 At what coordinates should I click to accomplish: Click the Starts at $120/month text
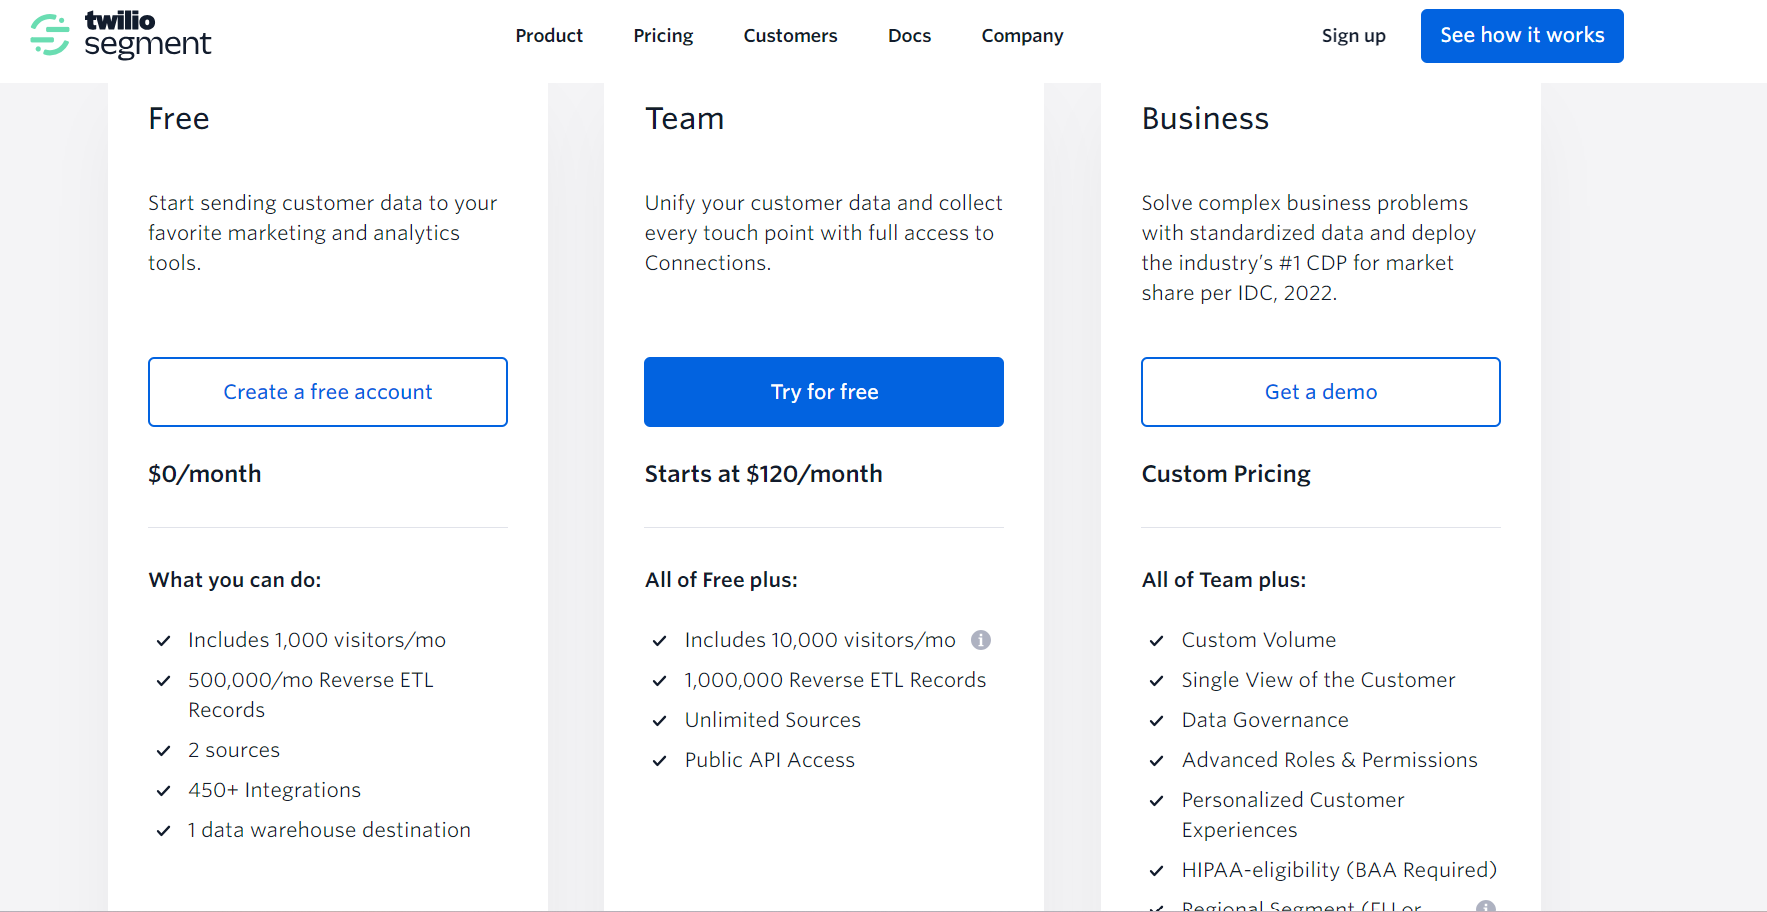click(763, 474)
